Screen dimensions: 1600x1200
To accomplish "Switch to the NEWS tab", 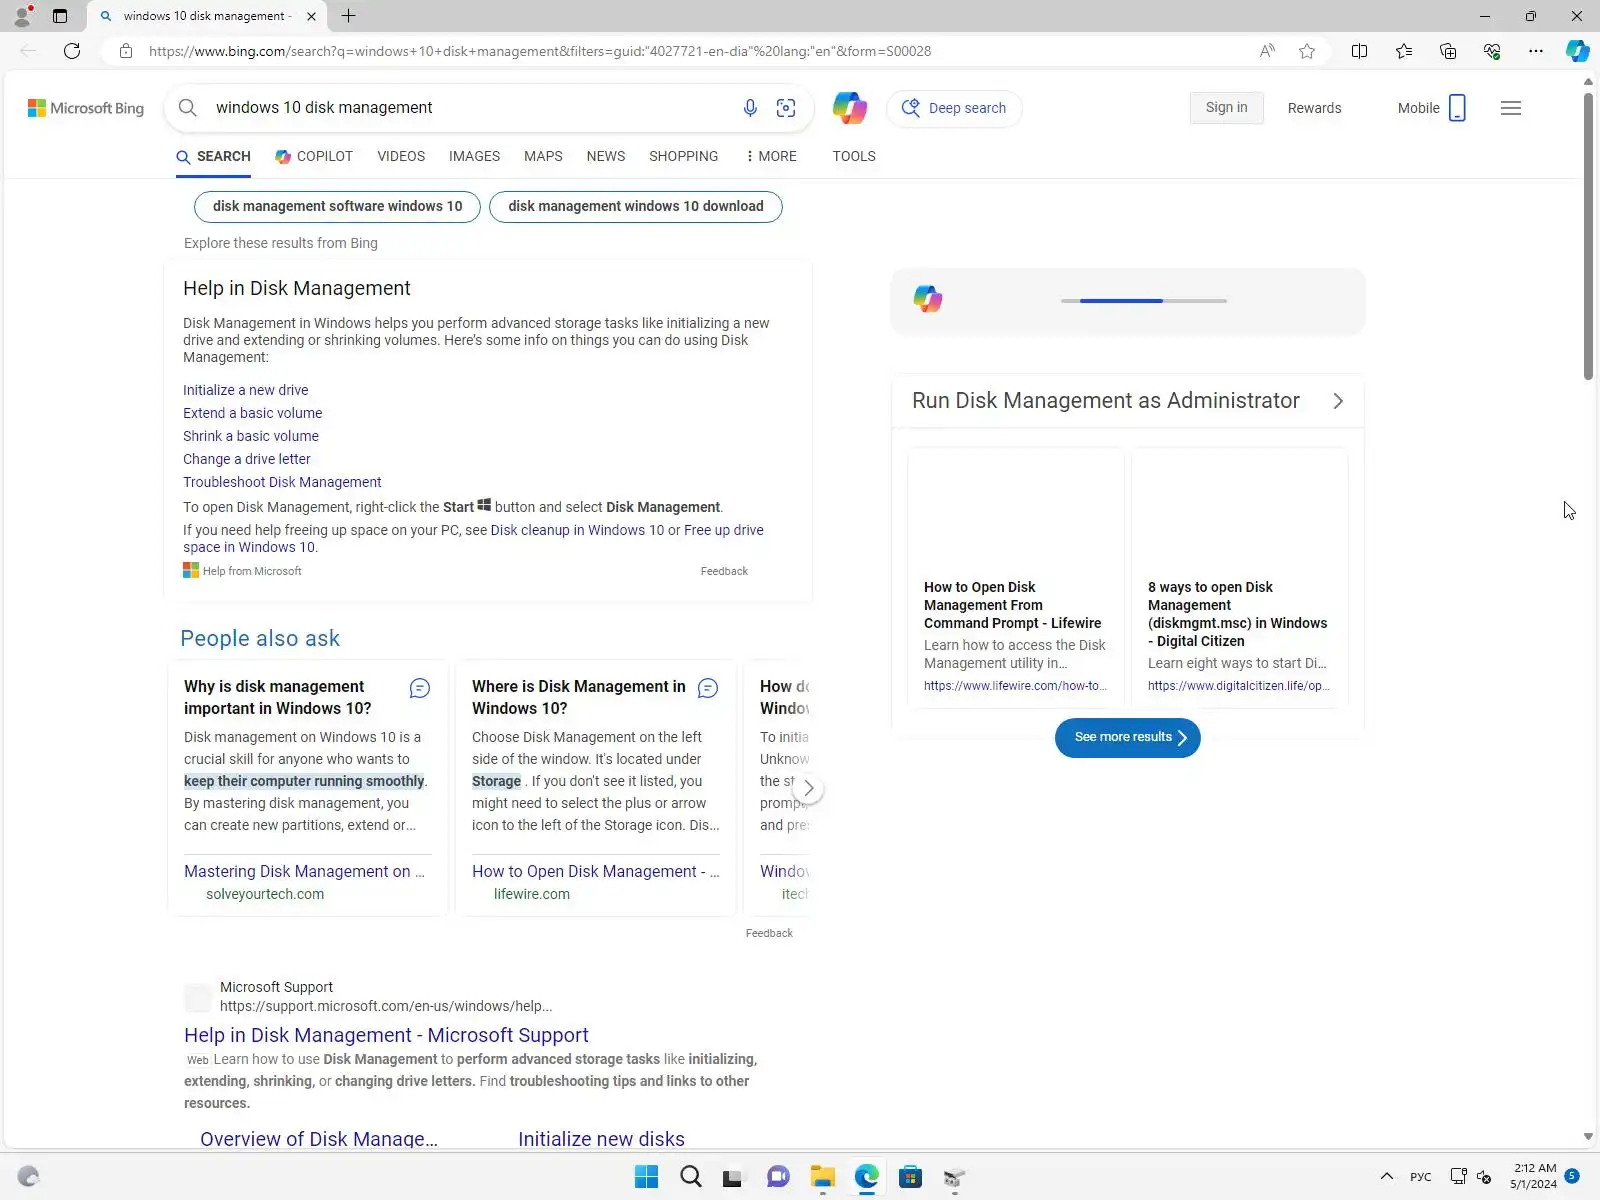I will [x=606, y=156].
